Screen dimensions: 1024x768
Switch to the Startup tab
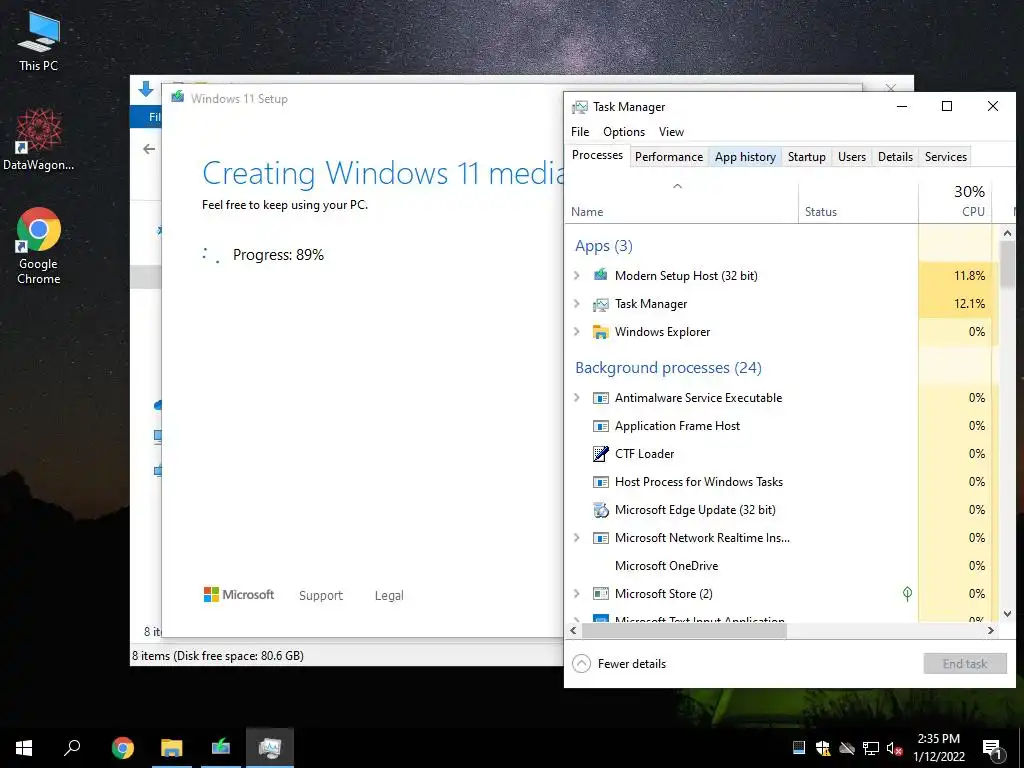(807, 157)
